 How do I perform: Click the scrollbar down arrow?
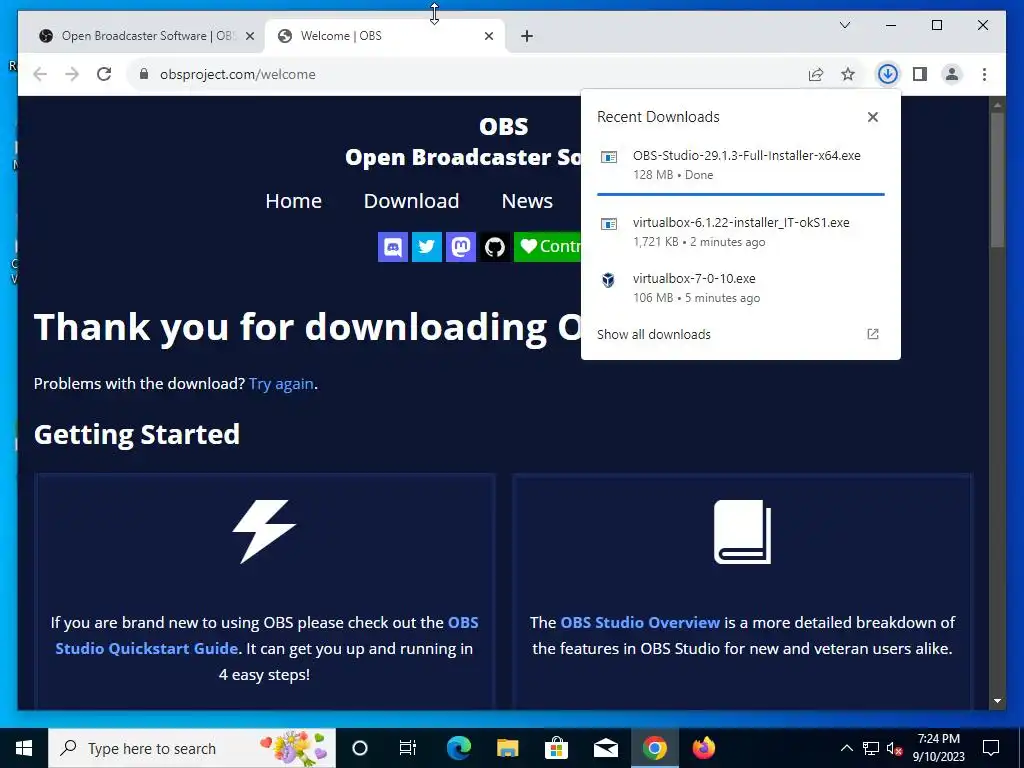pos(997,701)
